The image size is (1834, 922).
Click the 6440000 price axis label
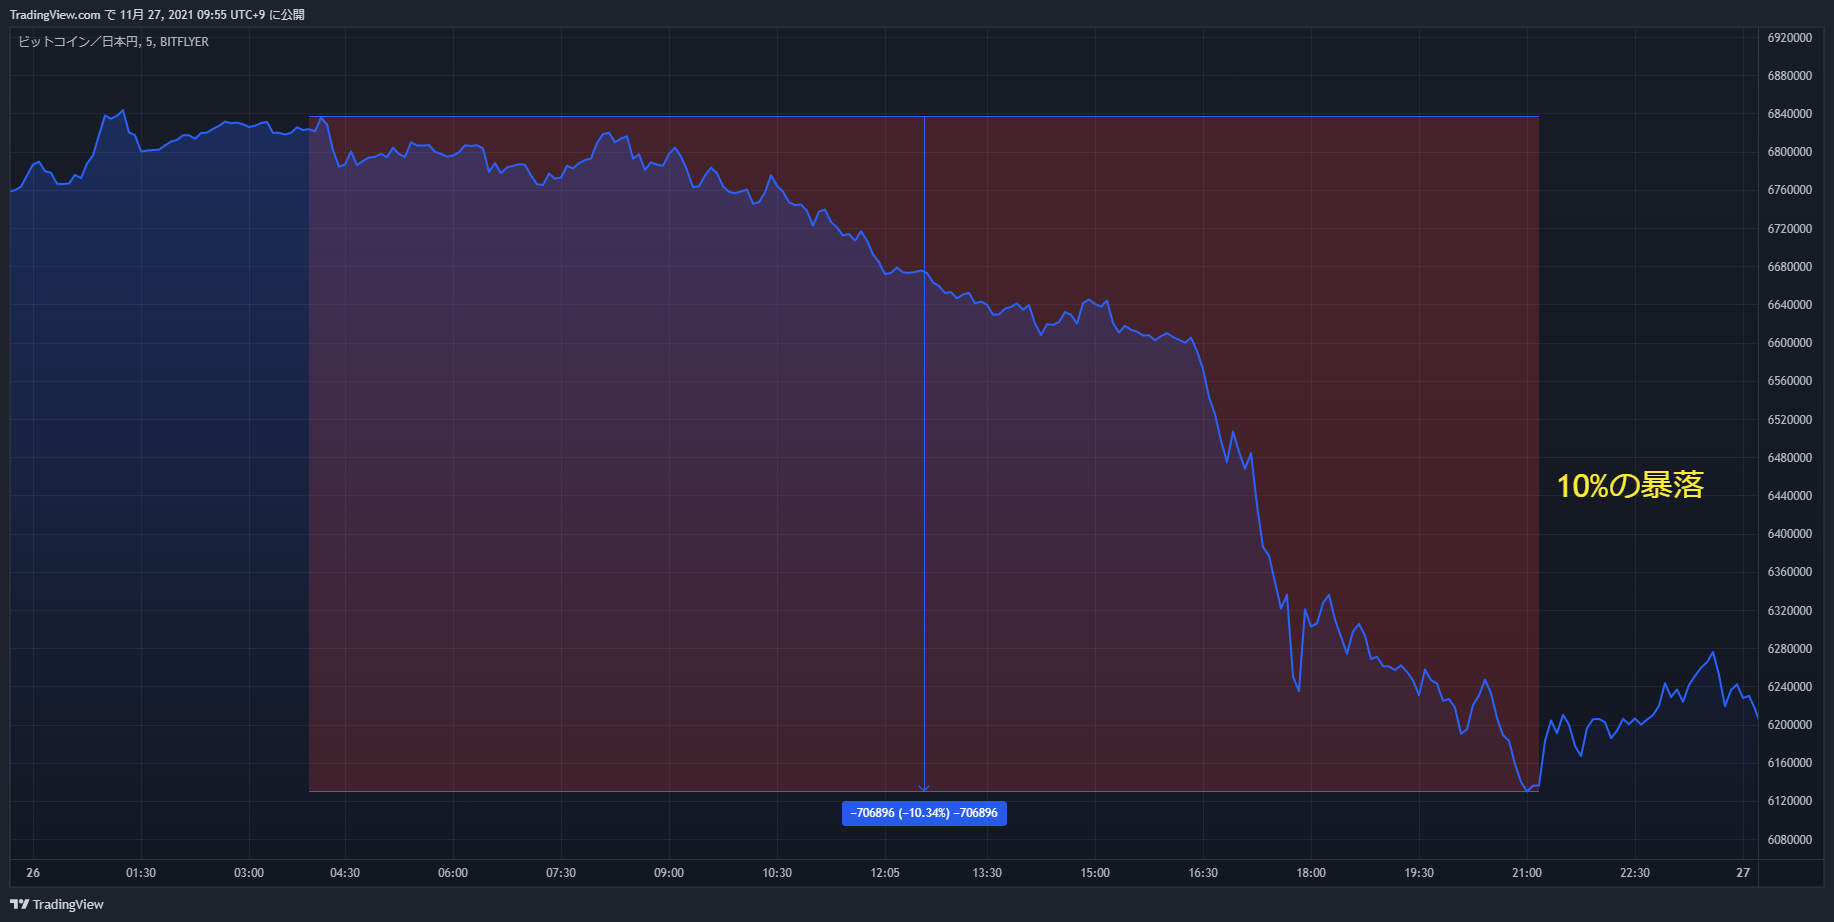click(x=1790, y=496)
